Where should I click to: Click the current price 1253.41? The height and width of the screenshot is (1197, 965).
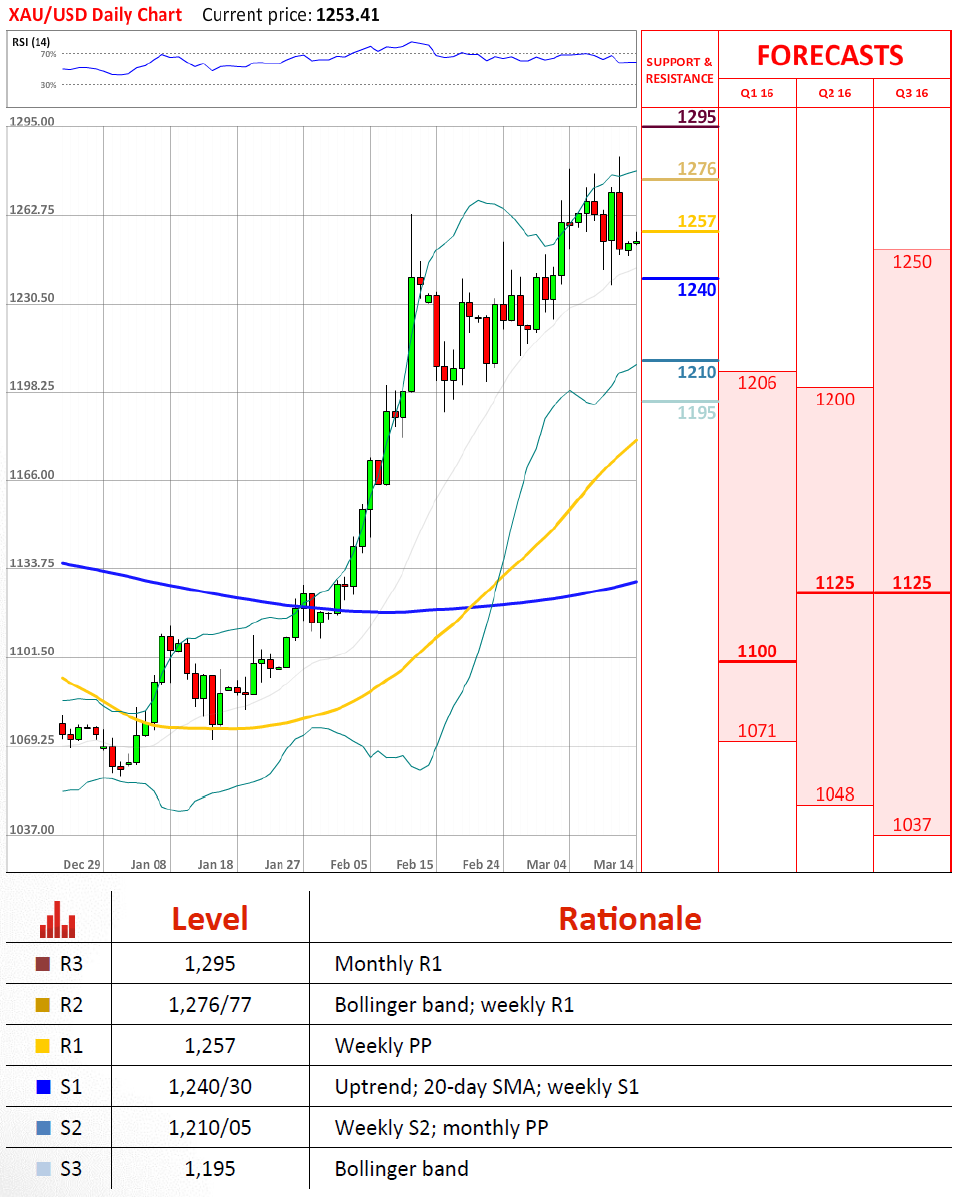point(347,15)
